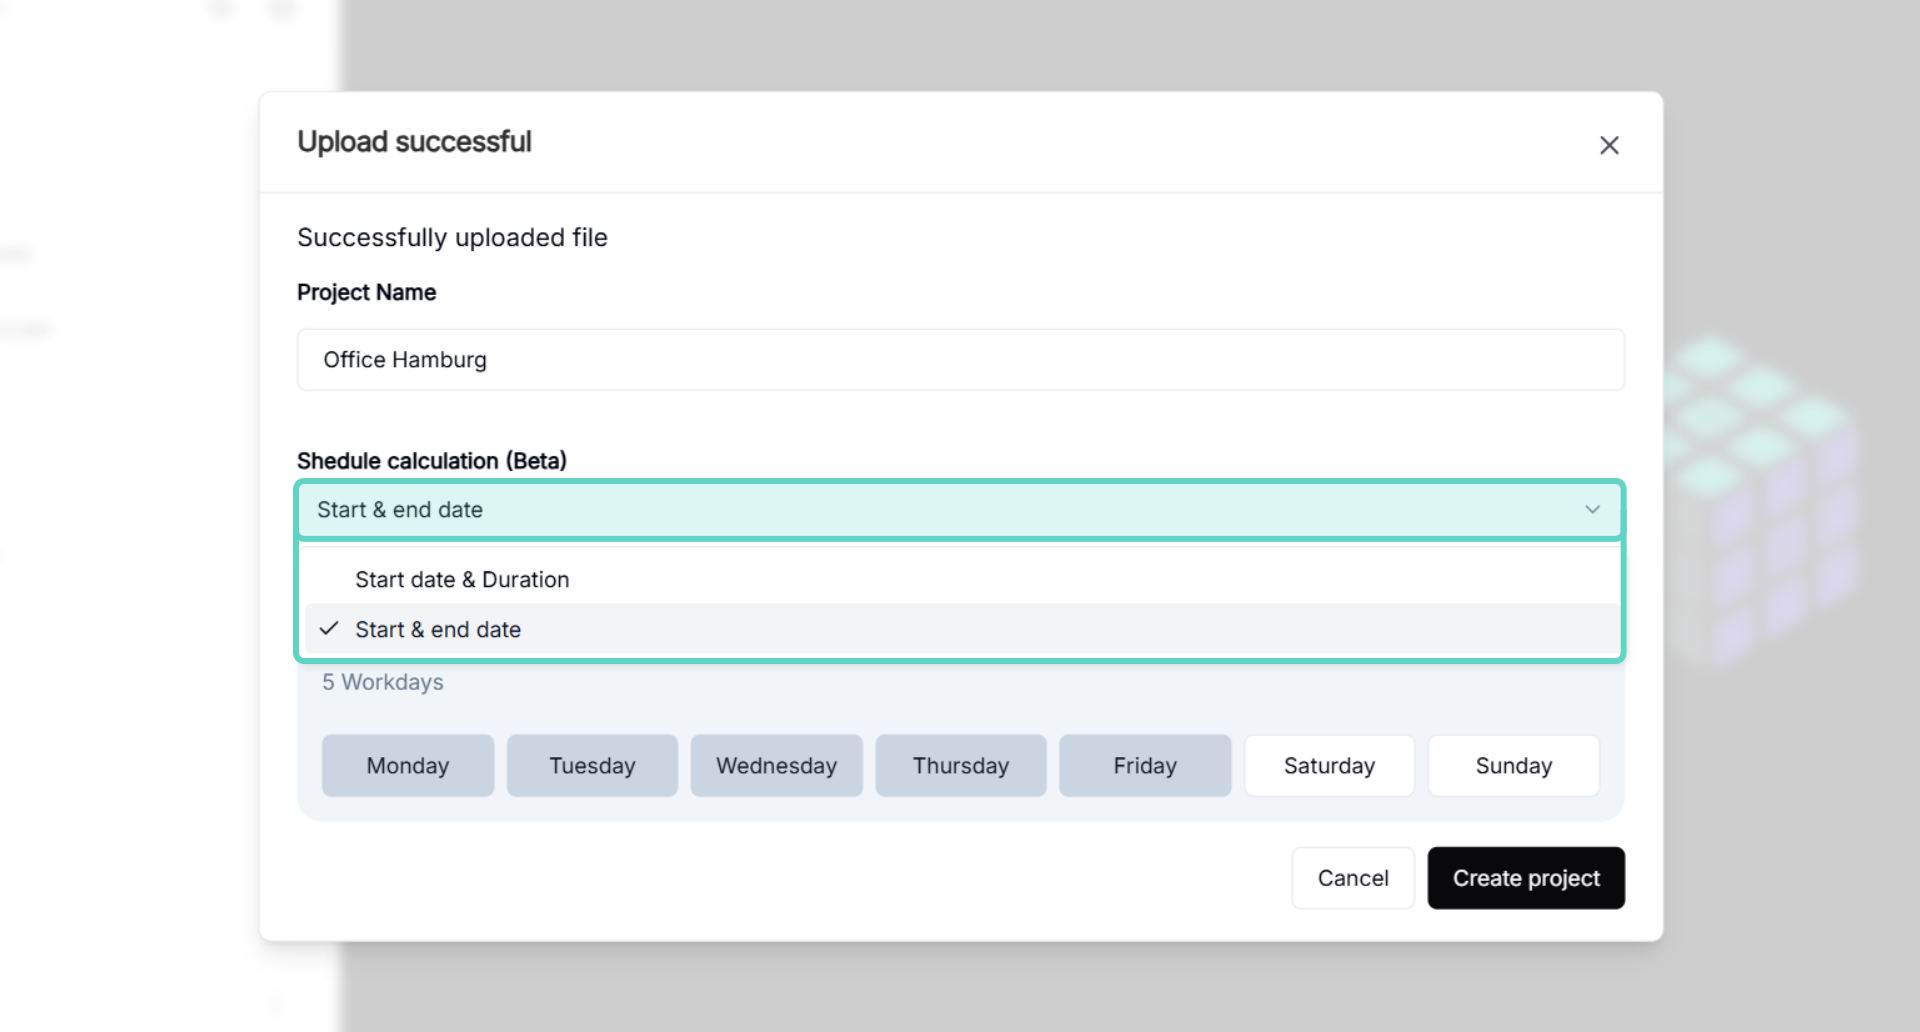Close the Upload successful dialog
The image size is (1920, 1032).
pos(1608,145)
